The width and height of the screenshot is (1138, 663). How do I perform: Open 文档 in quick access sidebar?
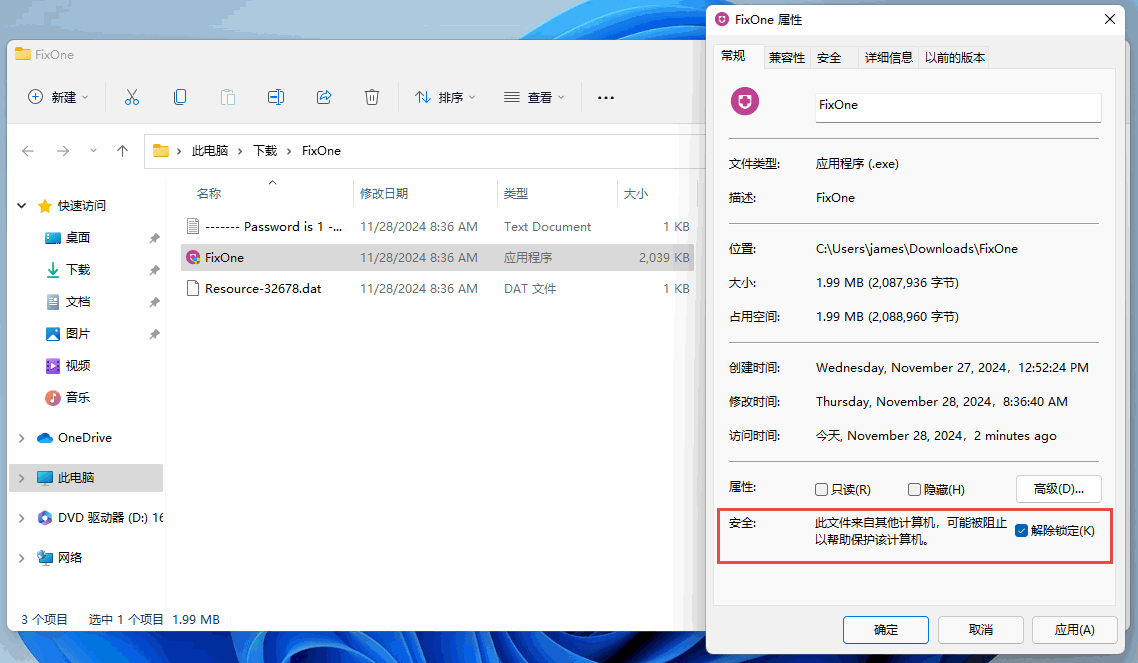point(78,302)
